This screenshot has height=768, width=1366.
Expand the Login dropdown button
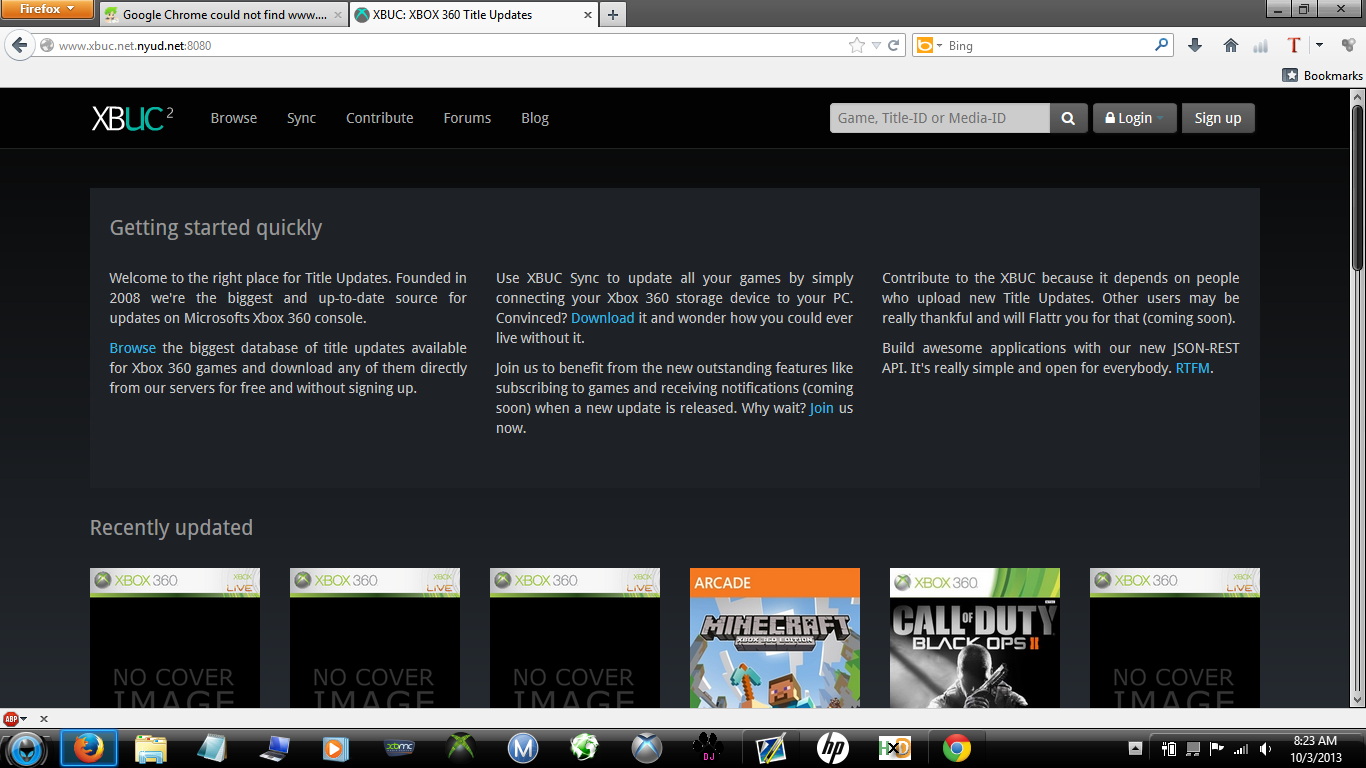[x=1134, y=118]
